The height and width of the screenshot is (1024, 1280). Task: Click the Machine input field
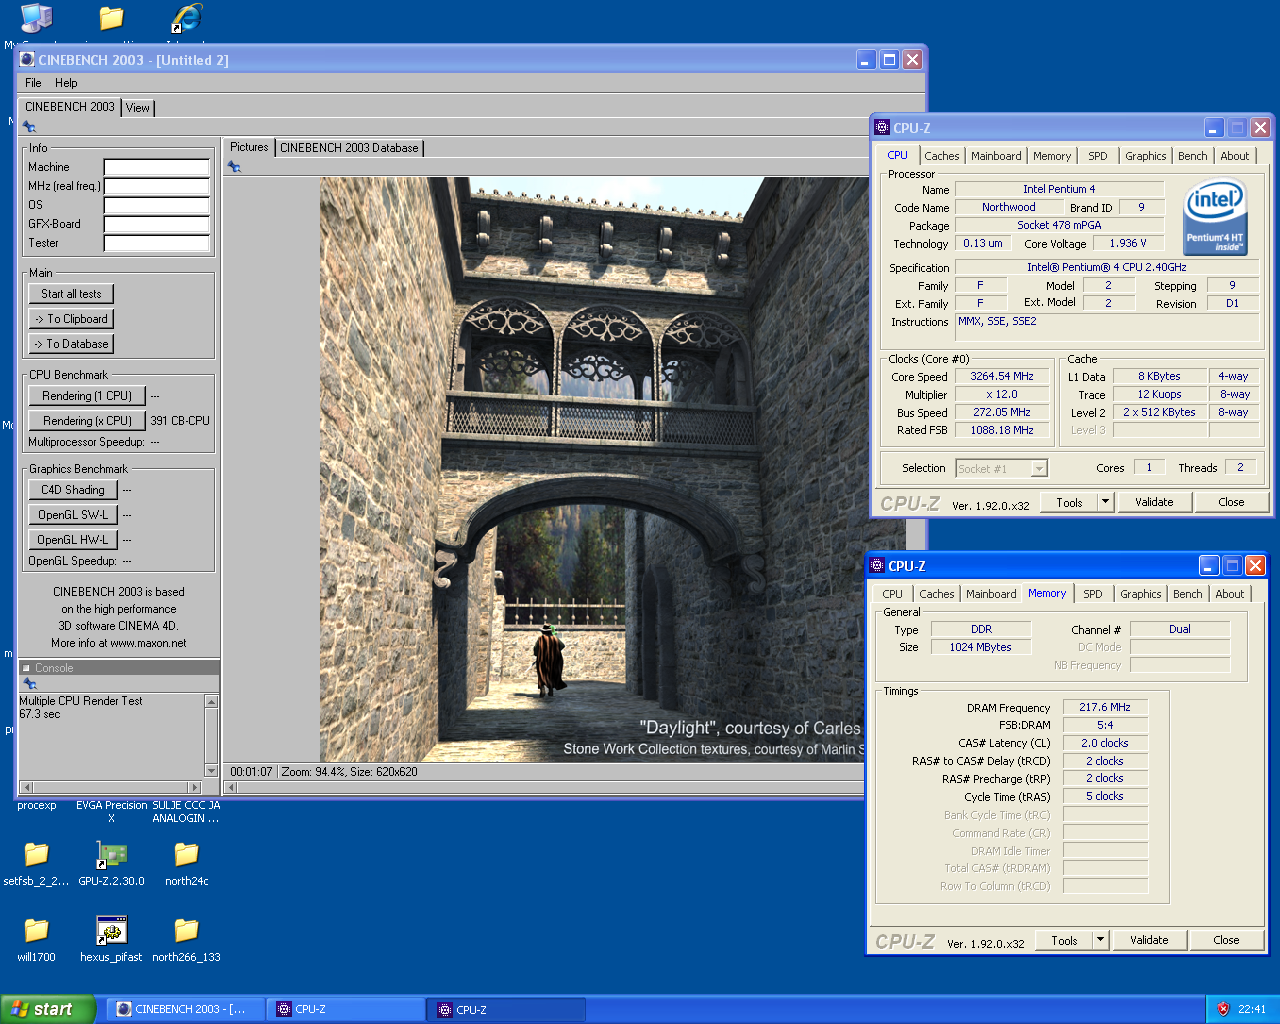pos(157,167)
